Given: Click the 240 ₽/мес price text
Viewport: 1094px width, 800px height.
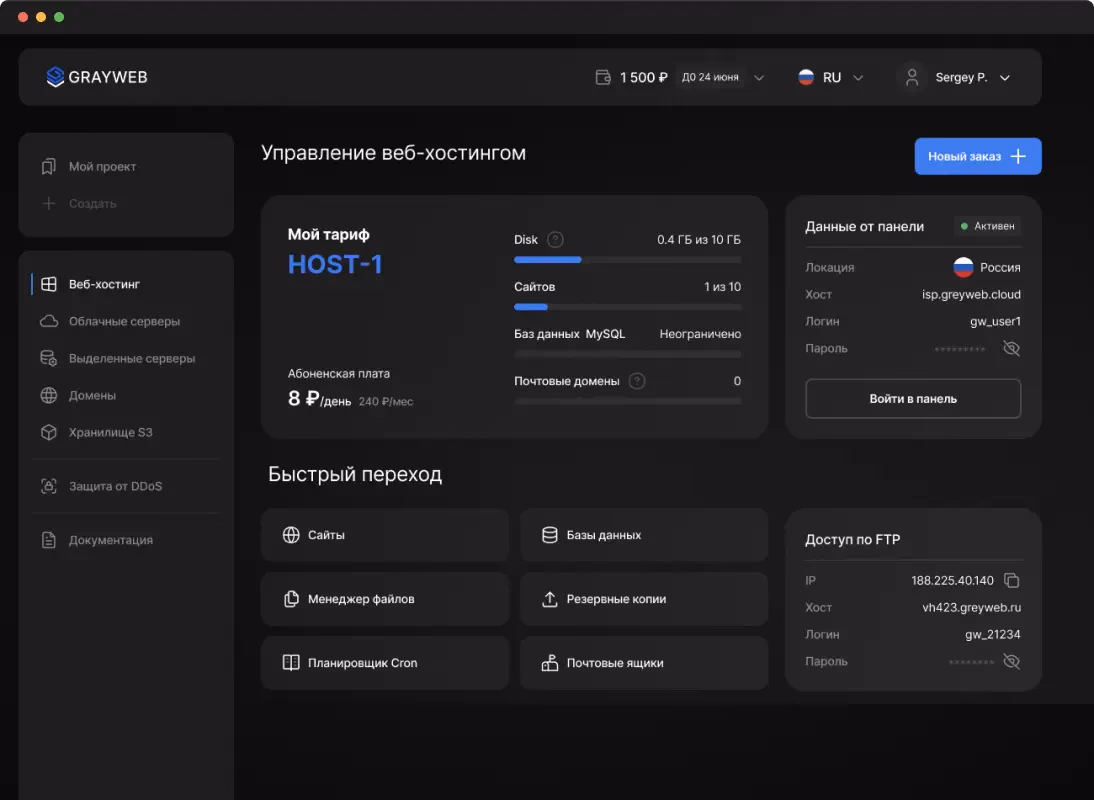Looking at the screenshot, I should 386,402.
